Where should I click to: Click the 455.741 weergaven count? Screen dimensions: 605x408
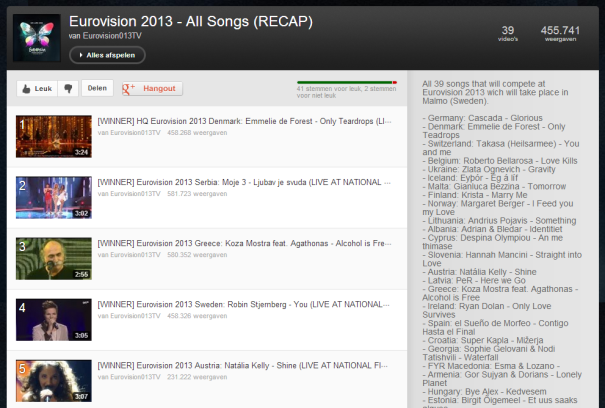point(560,33)
